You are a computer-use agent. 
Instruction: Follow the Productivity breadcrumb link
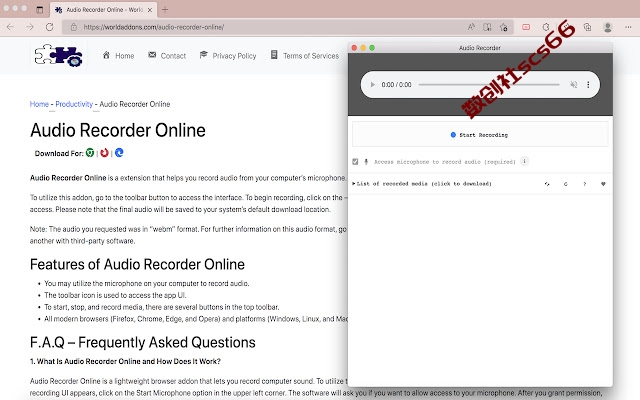[74, 104]
